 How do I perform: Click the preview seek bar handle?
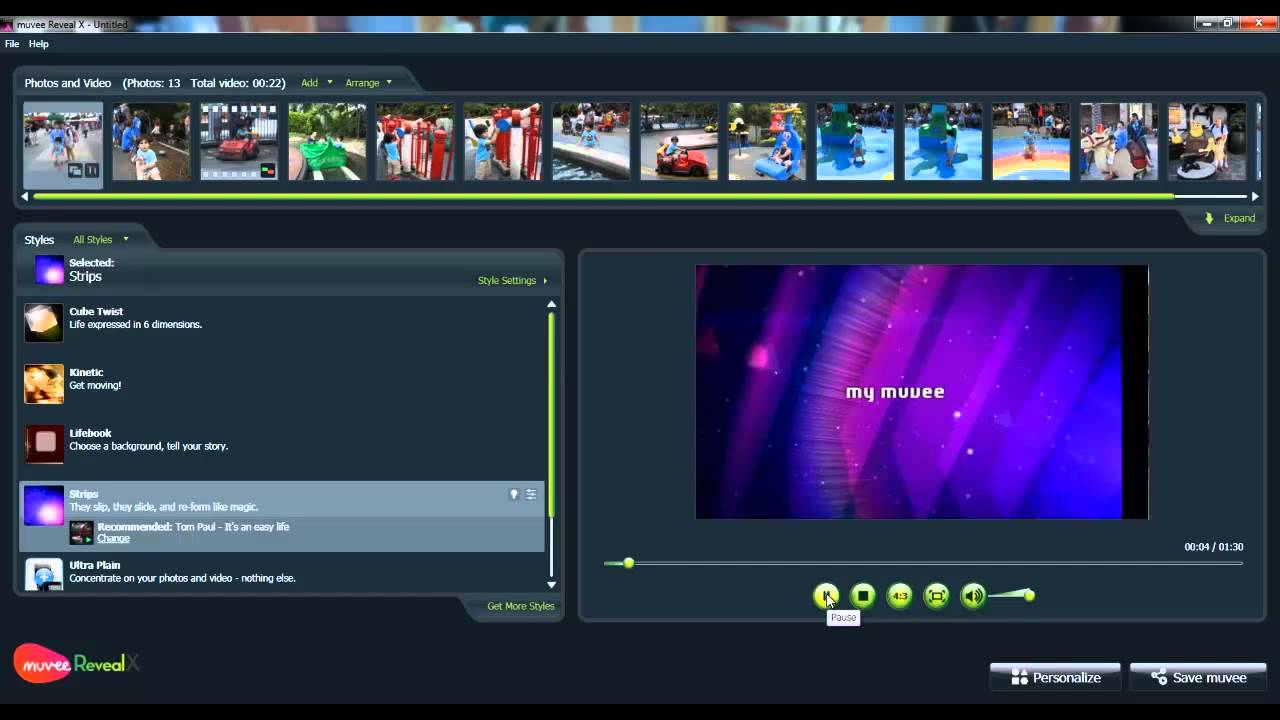point(628,563)
